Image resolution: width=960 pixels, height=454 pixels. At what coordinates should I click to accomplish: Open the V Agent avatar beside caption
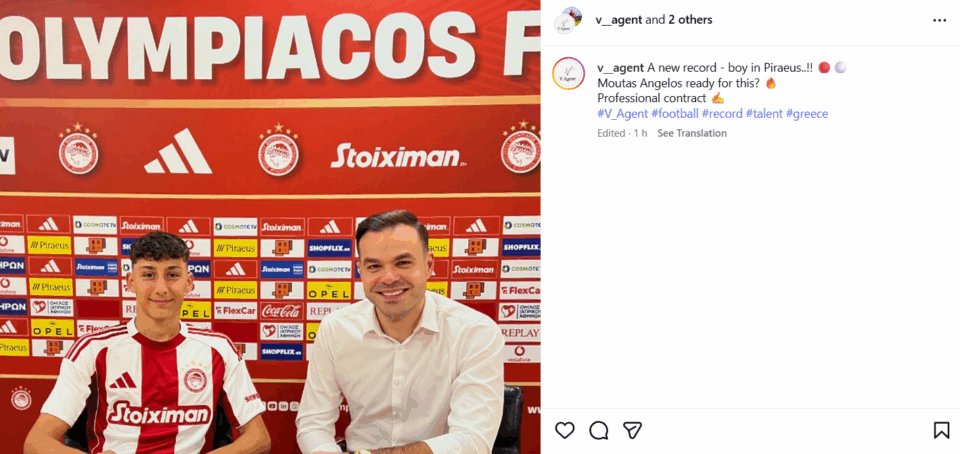click(568, 73)
